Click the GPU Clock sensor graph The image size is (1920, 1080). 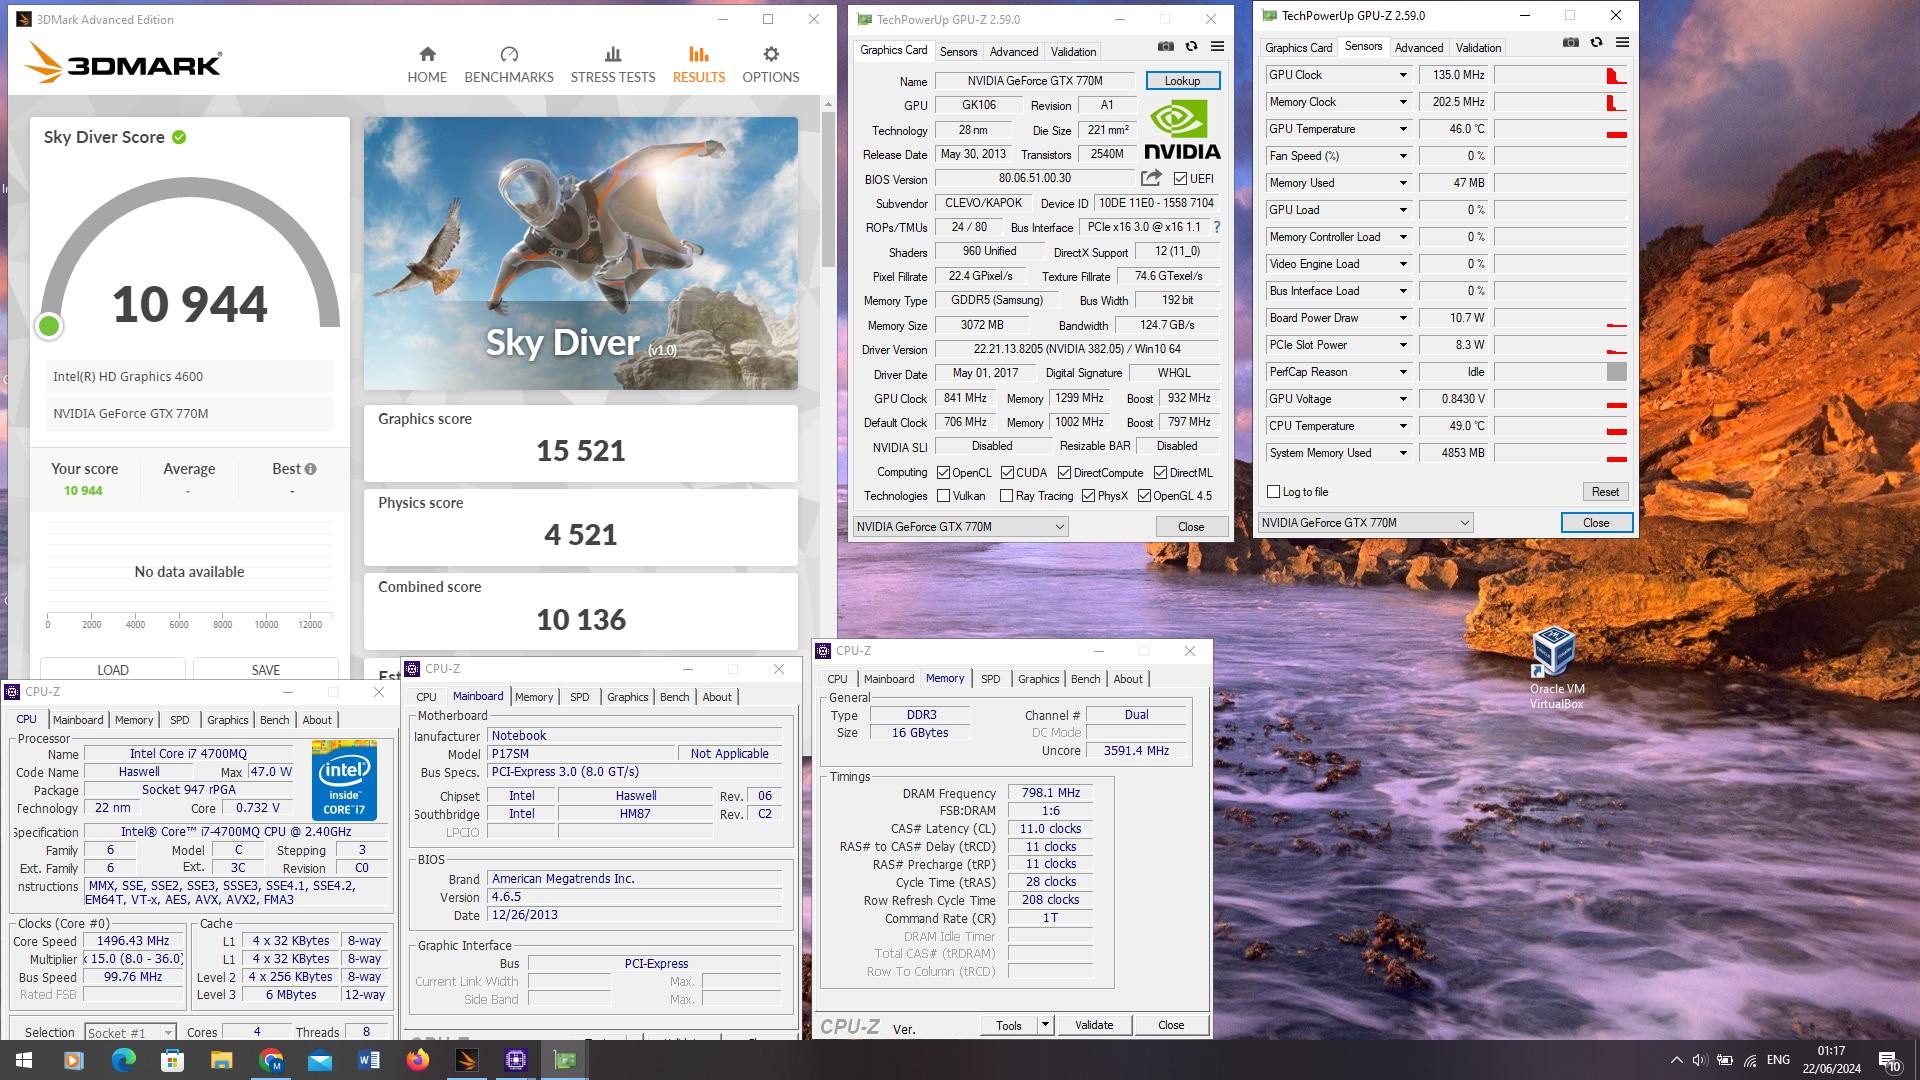coord(1560,75)
